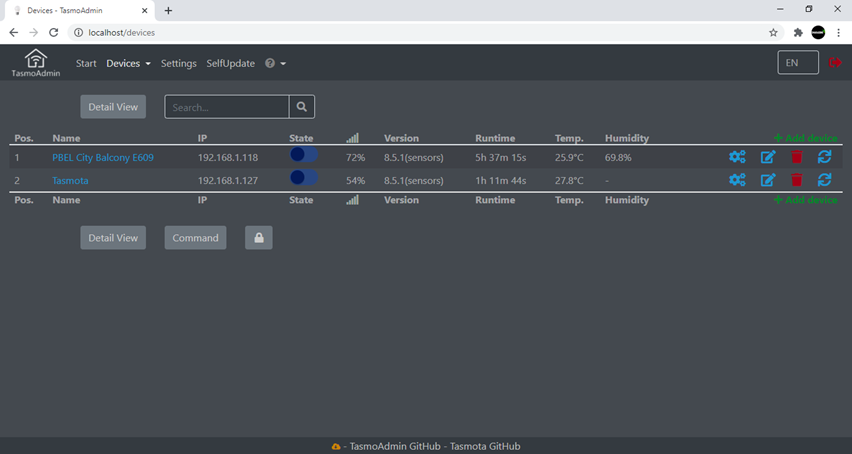
Task: Open configuration gears for Tasmota device
Action: pyautogui.click(x=737, y=180)
